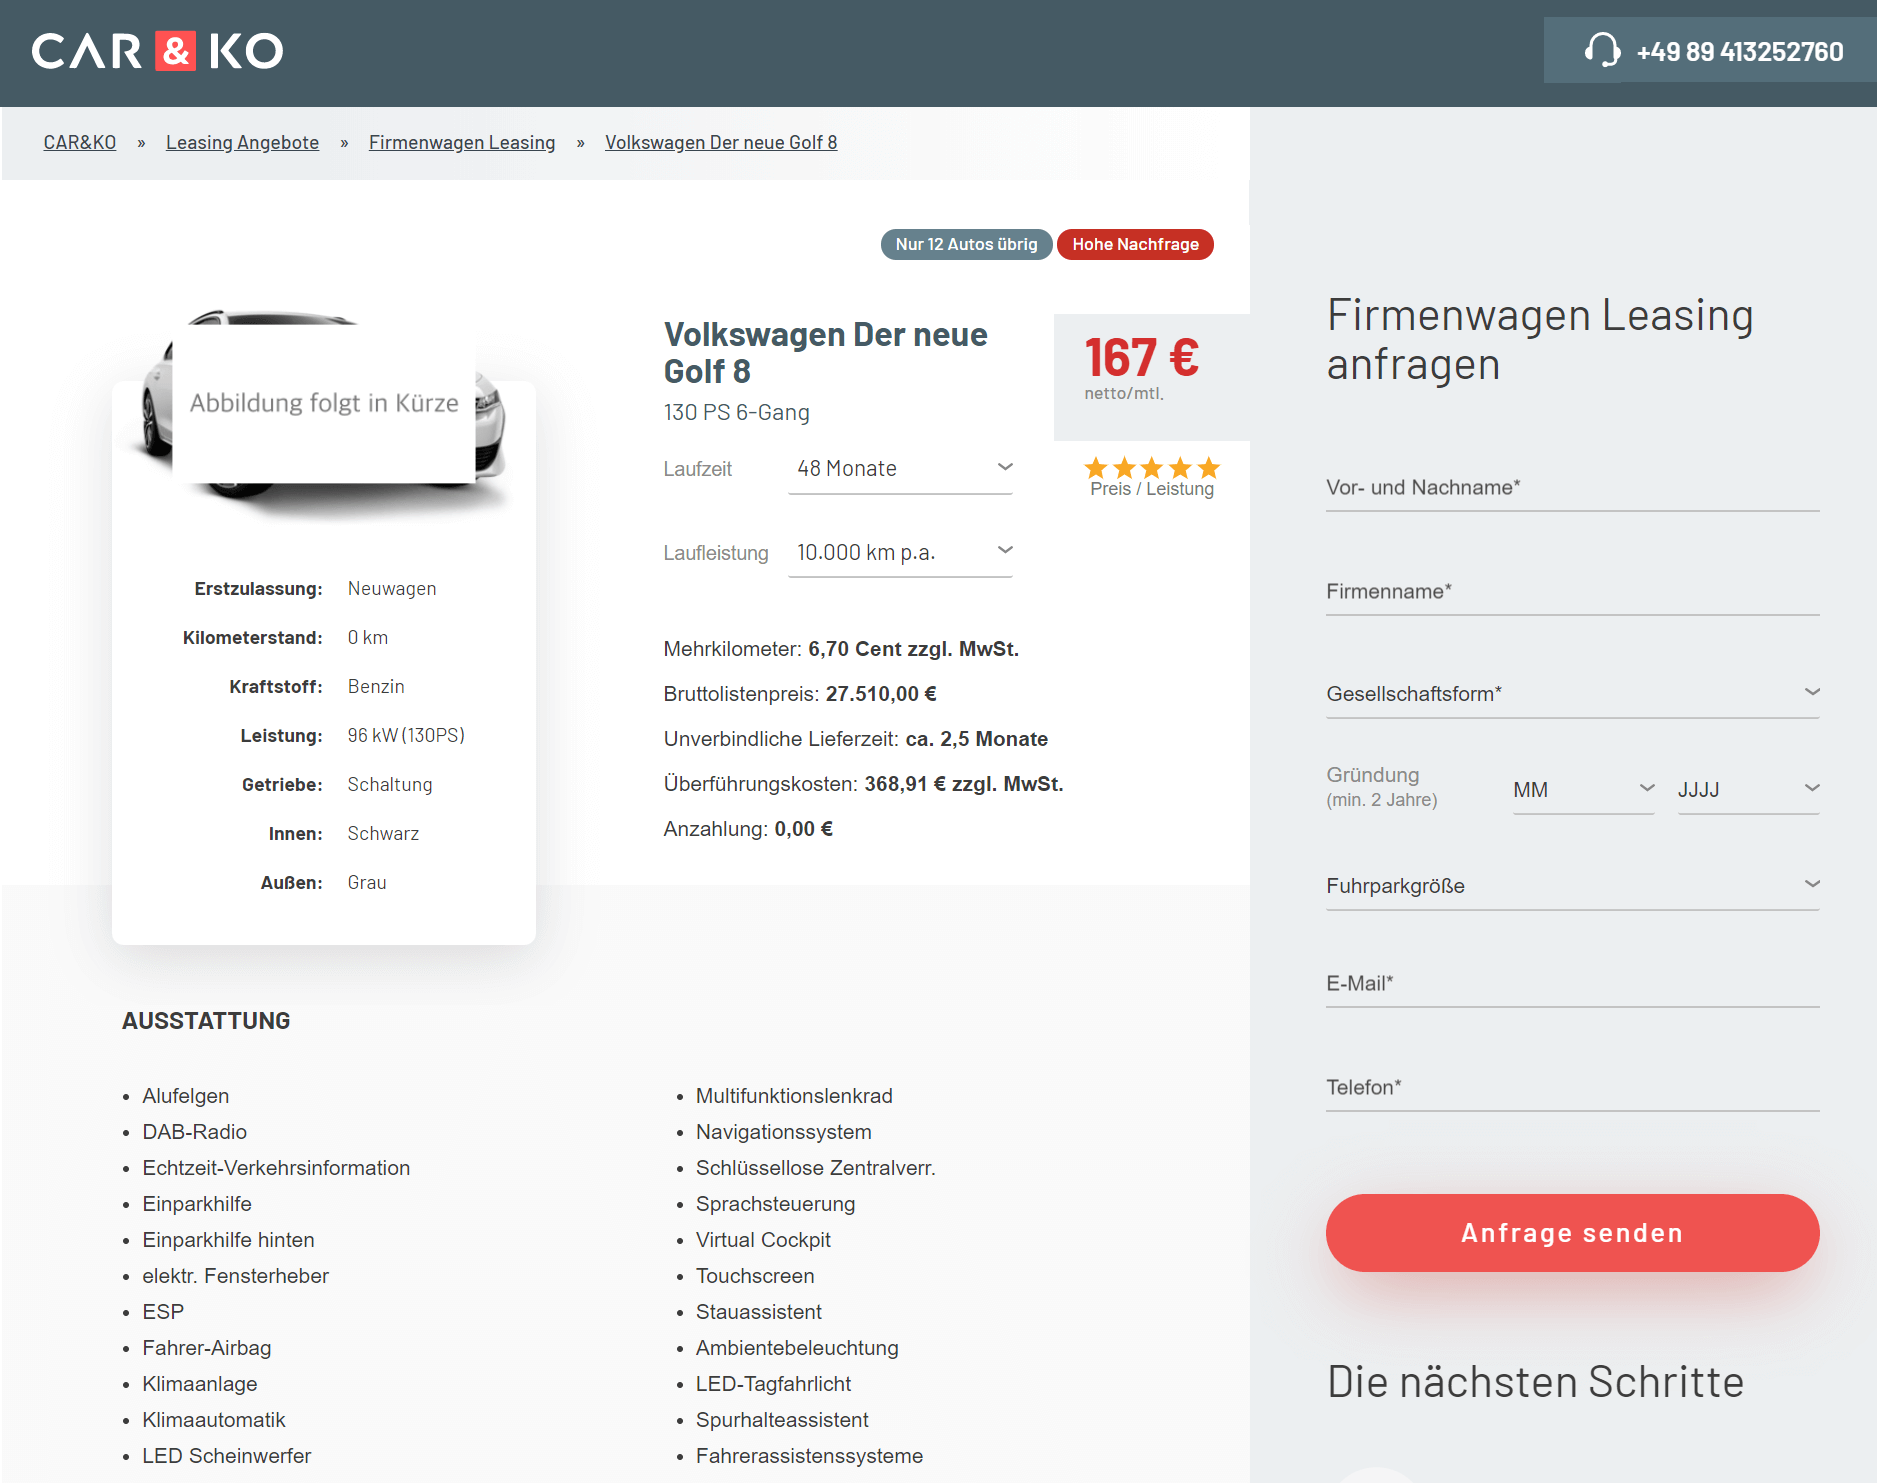1877x1483 pixels.
Task: Open the CAR&KO breadcrumb link
Action: pyautogui.click(x=80, y=142)
